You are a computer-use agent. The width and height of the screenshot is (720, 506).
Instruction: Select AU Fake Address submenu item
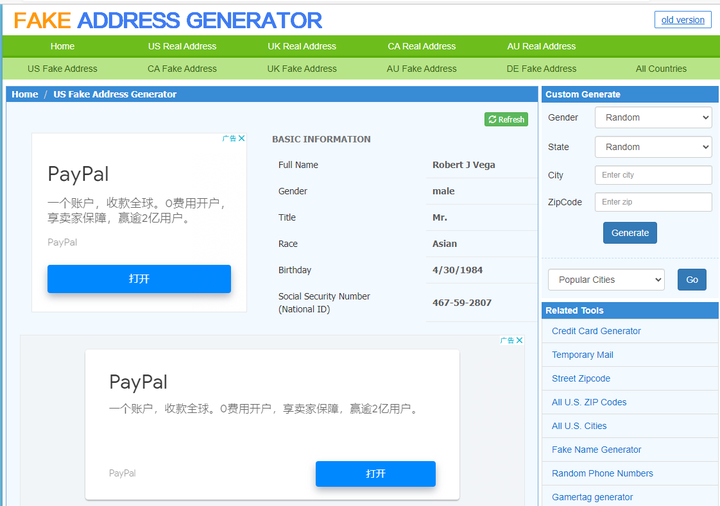click(x=422, y=69)
